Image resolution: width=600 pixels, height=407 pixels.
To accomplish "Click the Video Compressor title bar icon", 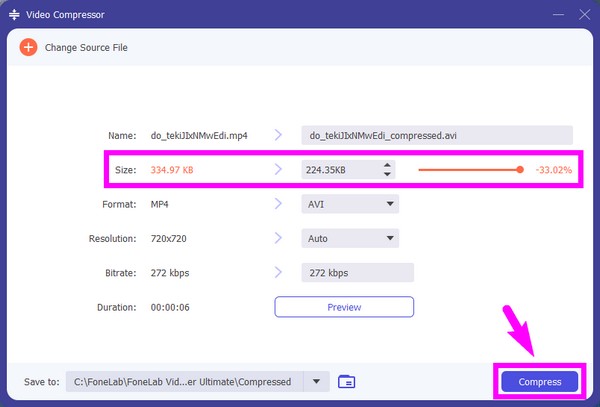I will click(14, 15).
